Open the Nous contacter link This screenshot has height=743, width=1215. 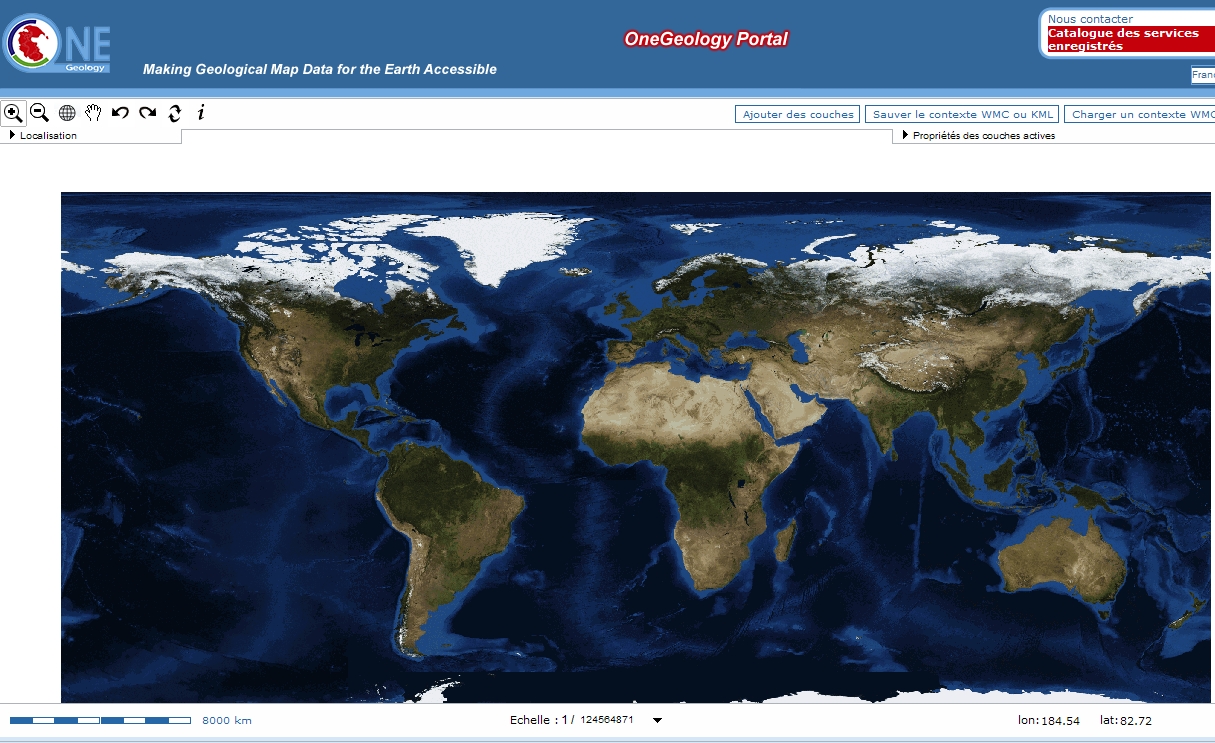tap(1090, 19)
